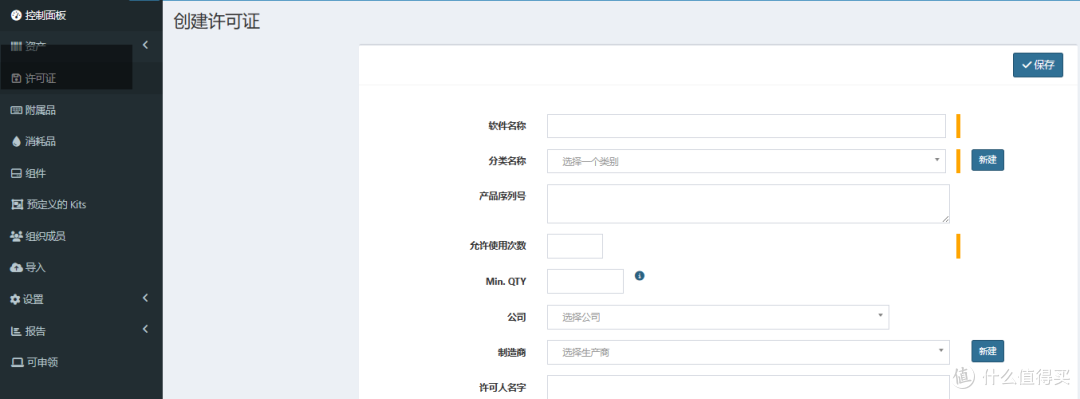1080x399 pixels.
Task: Click the hard drive icon beside 组件
Action: 17,173
